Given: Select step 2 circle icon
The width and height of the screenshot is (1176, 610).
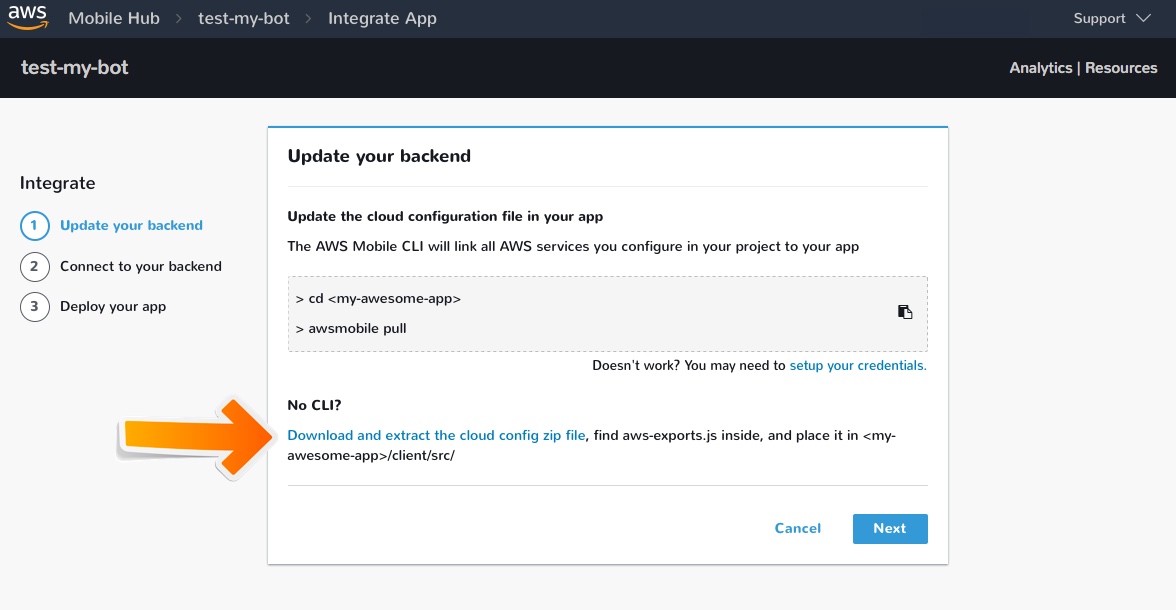Looking at the screenshot, I should pos(34,266).
